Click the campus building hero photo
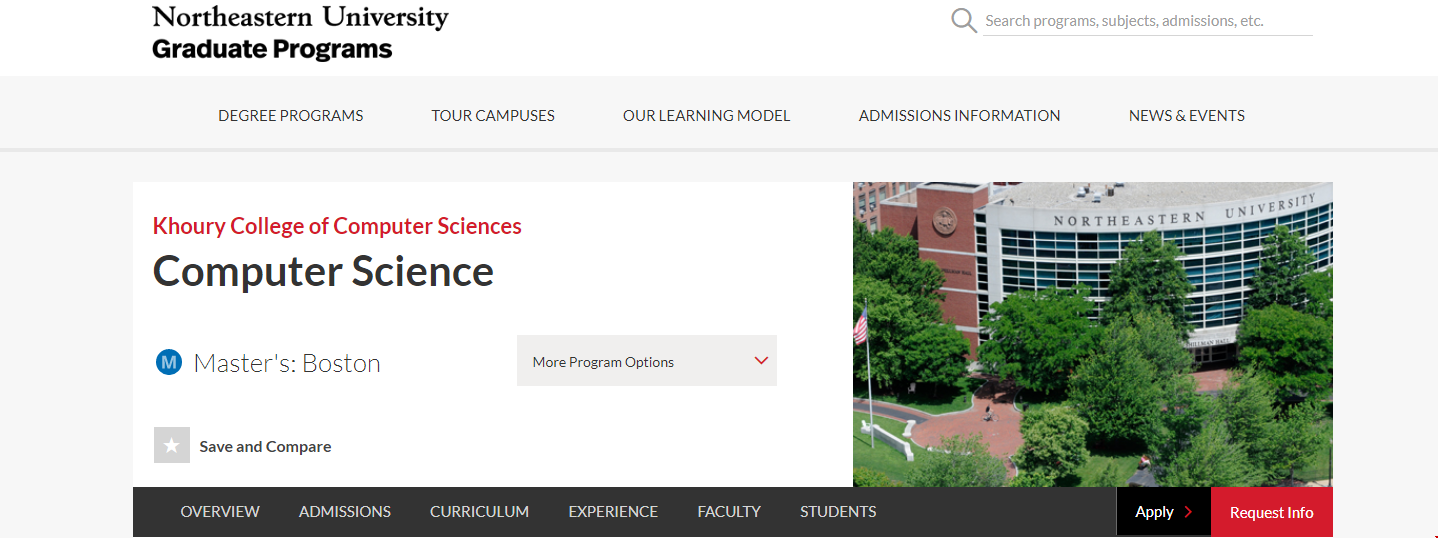1438x538 pixels. tap(1093, 334)
